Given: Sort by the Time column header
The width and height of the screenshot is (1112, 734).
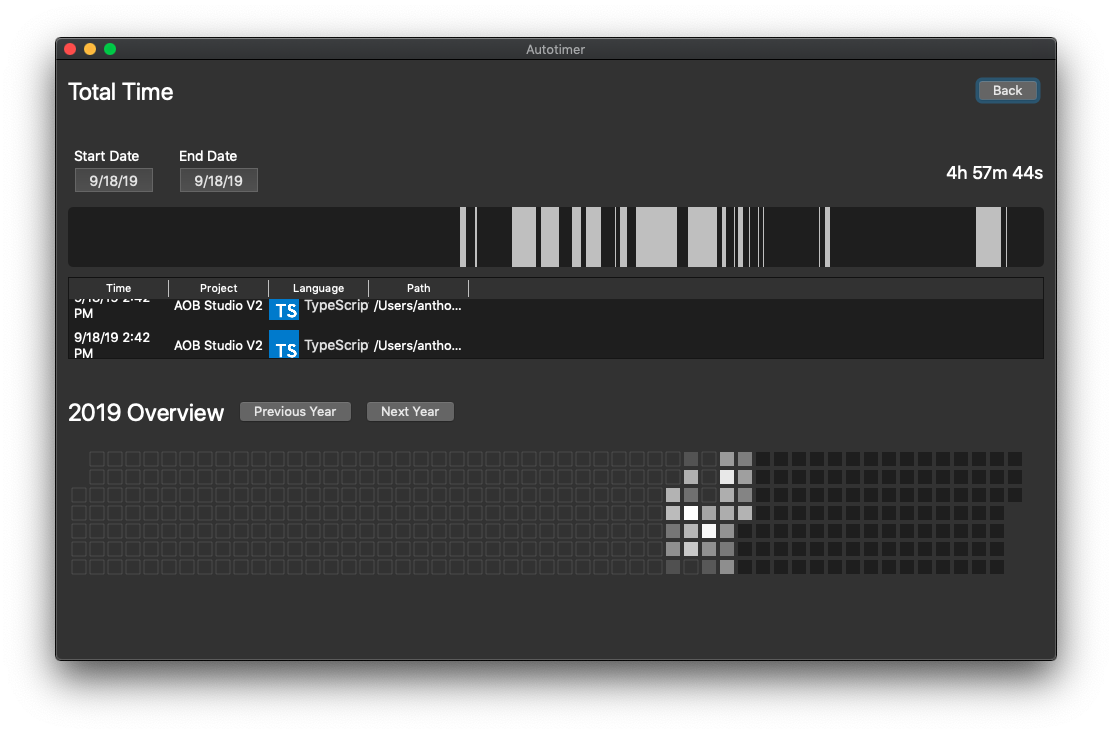Looking at the screenshot, I should [118, 288].
